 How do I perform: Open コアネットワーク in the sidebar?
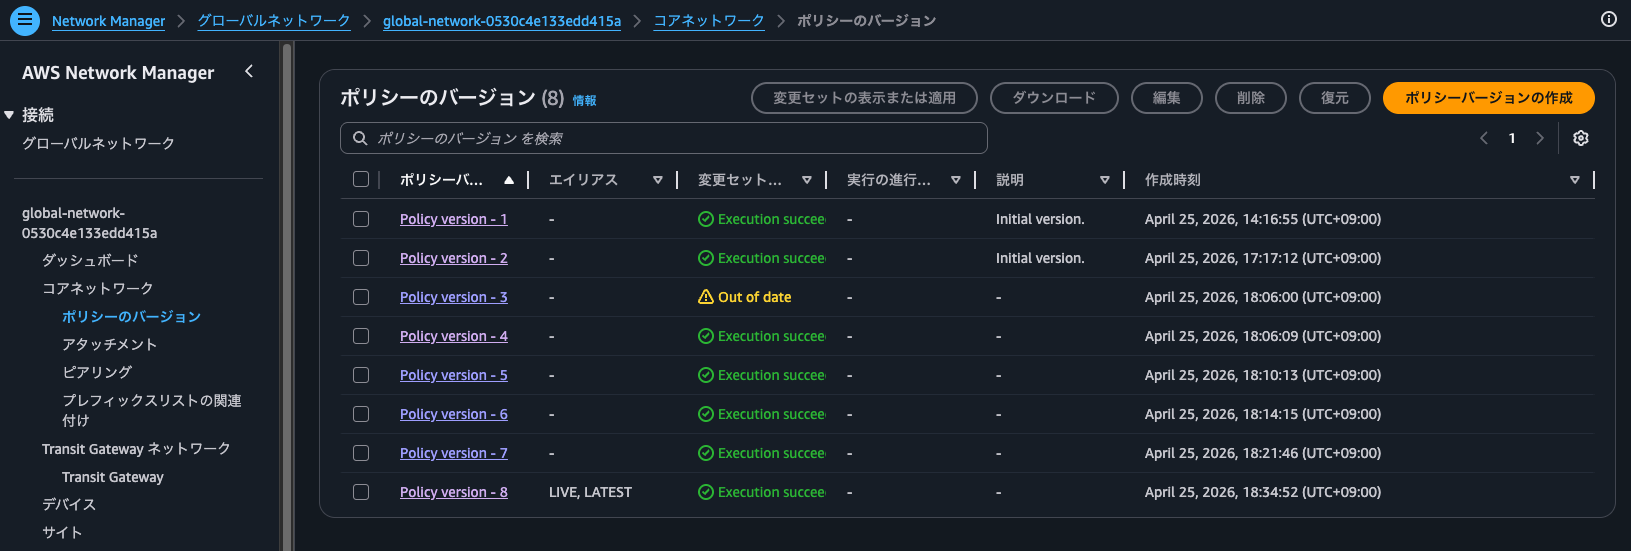(97, 288)
